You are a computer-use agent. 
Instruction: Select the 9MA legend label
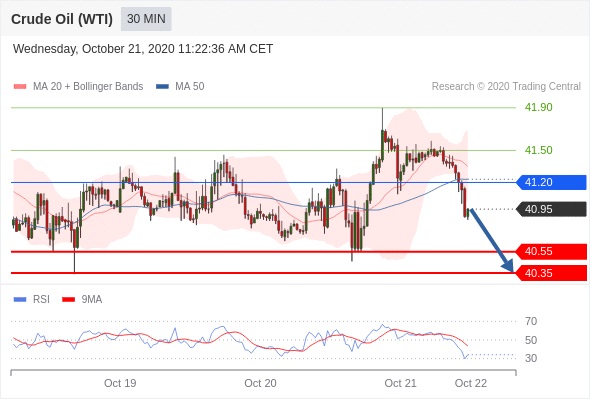92,300
